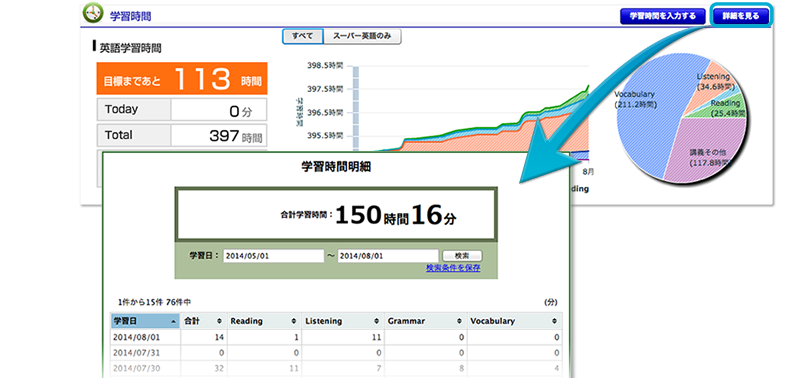Click the 詳細を見る button
This screenshot has height=378, width=800.
(x=741, y=16)
